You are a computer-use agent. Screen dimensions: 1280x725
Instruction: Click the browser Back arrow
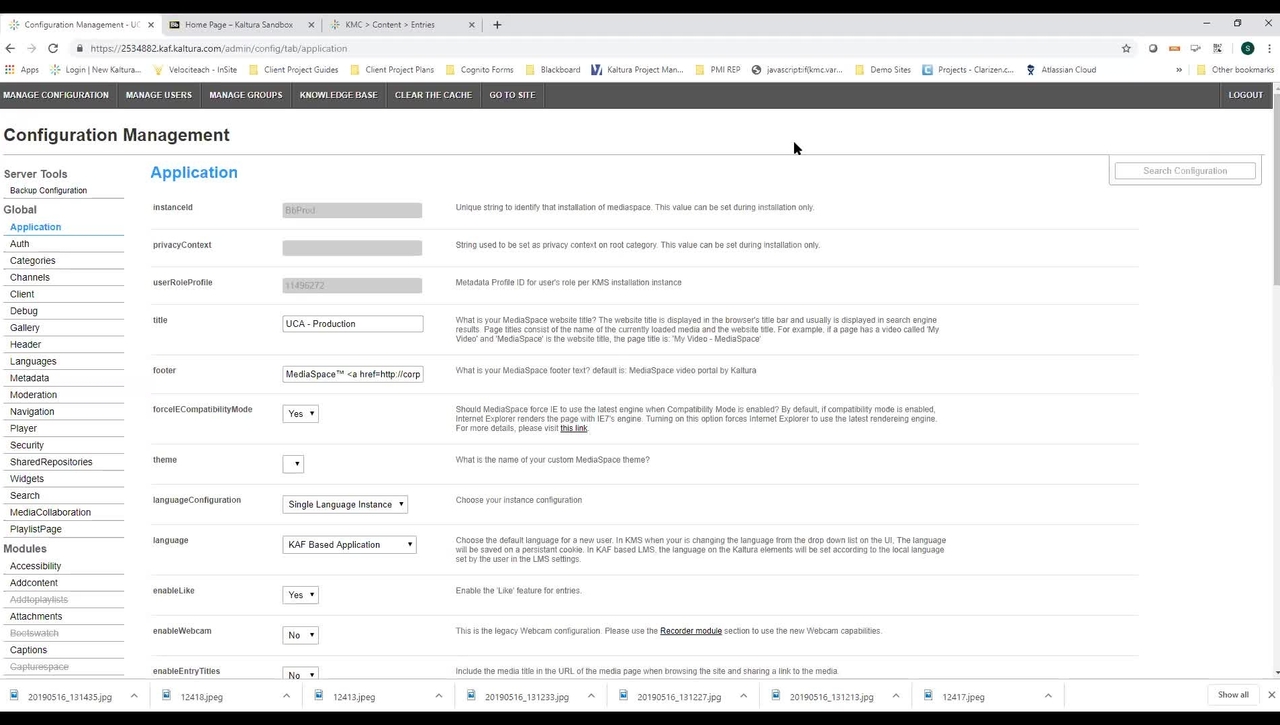[x=10, y=48]
